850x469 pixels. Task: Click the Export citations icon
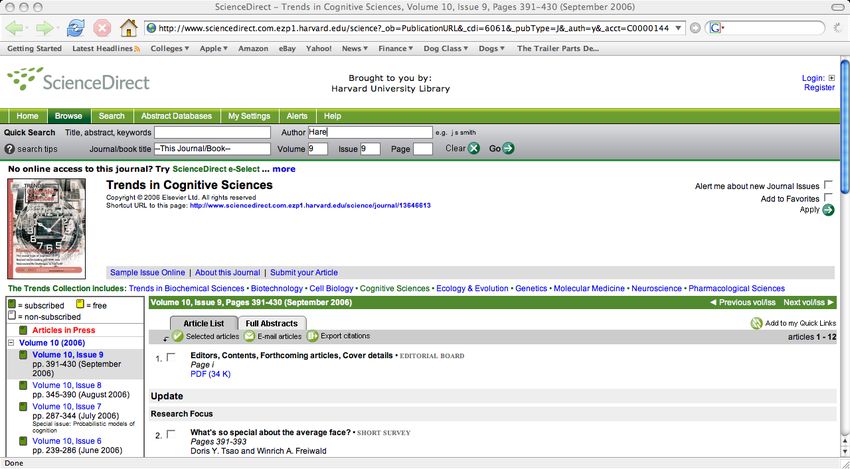312,336
